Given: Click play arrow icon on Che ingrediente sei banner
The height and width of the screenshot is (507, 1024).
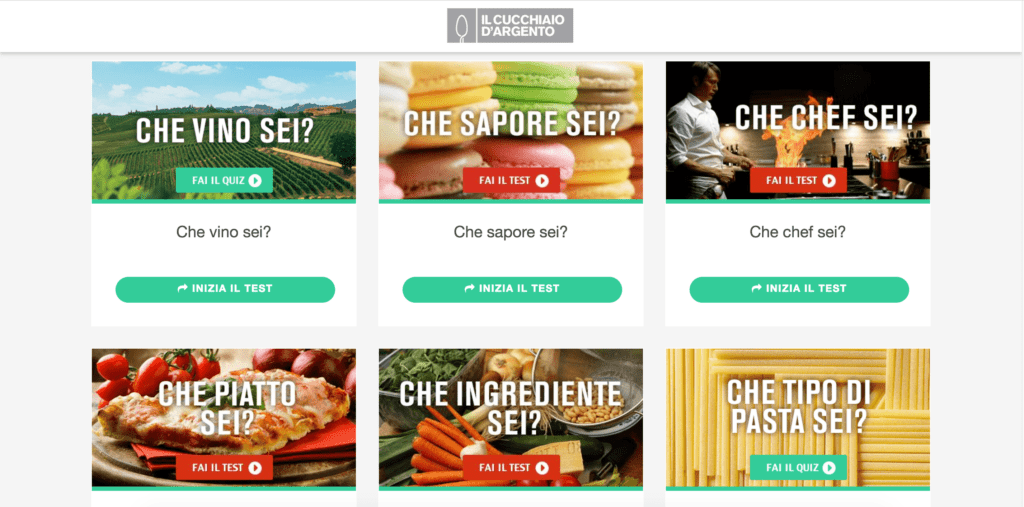Looking at the screenshot, I should point(542,468).
